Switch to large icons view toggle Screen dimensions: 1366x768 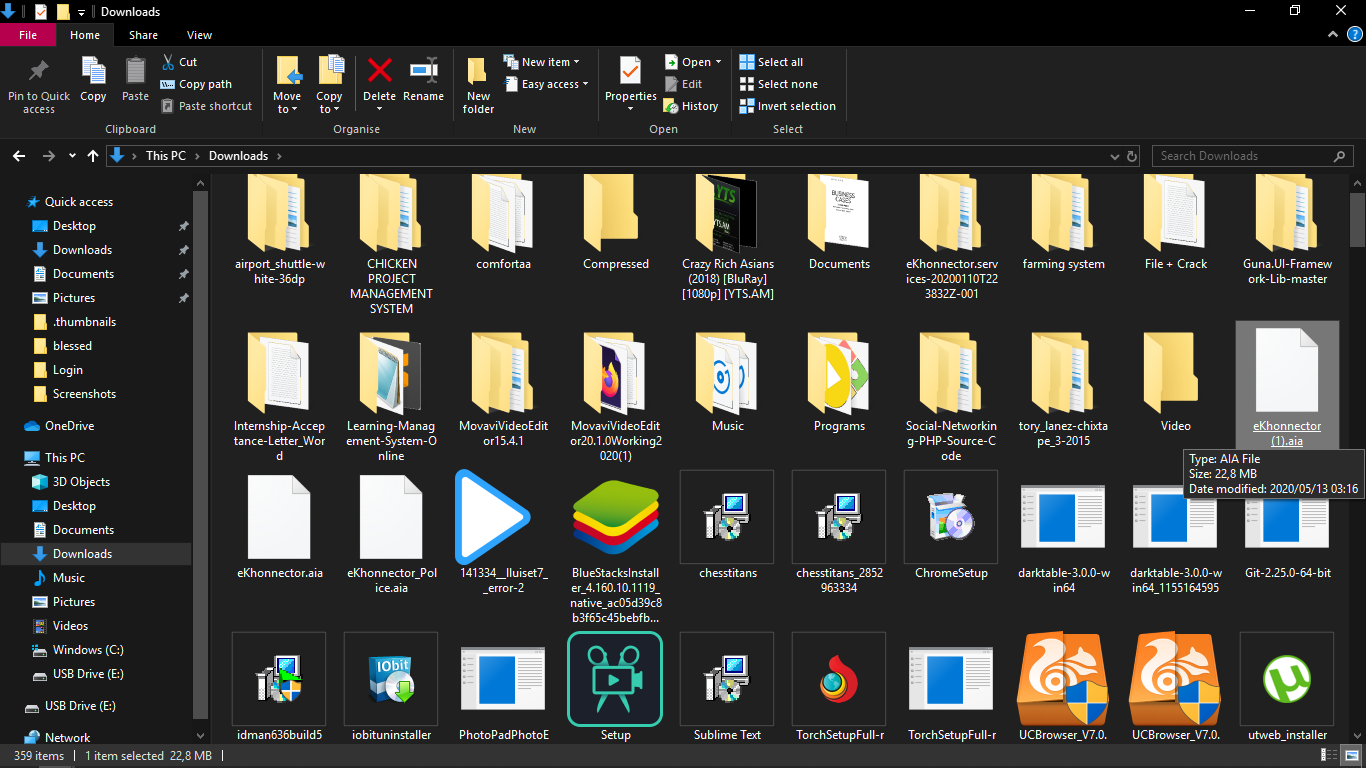[1353, 756]
